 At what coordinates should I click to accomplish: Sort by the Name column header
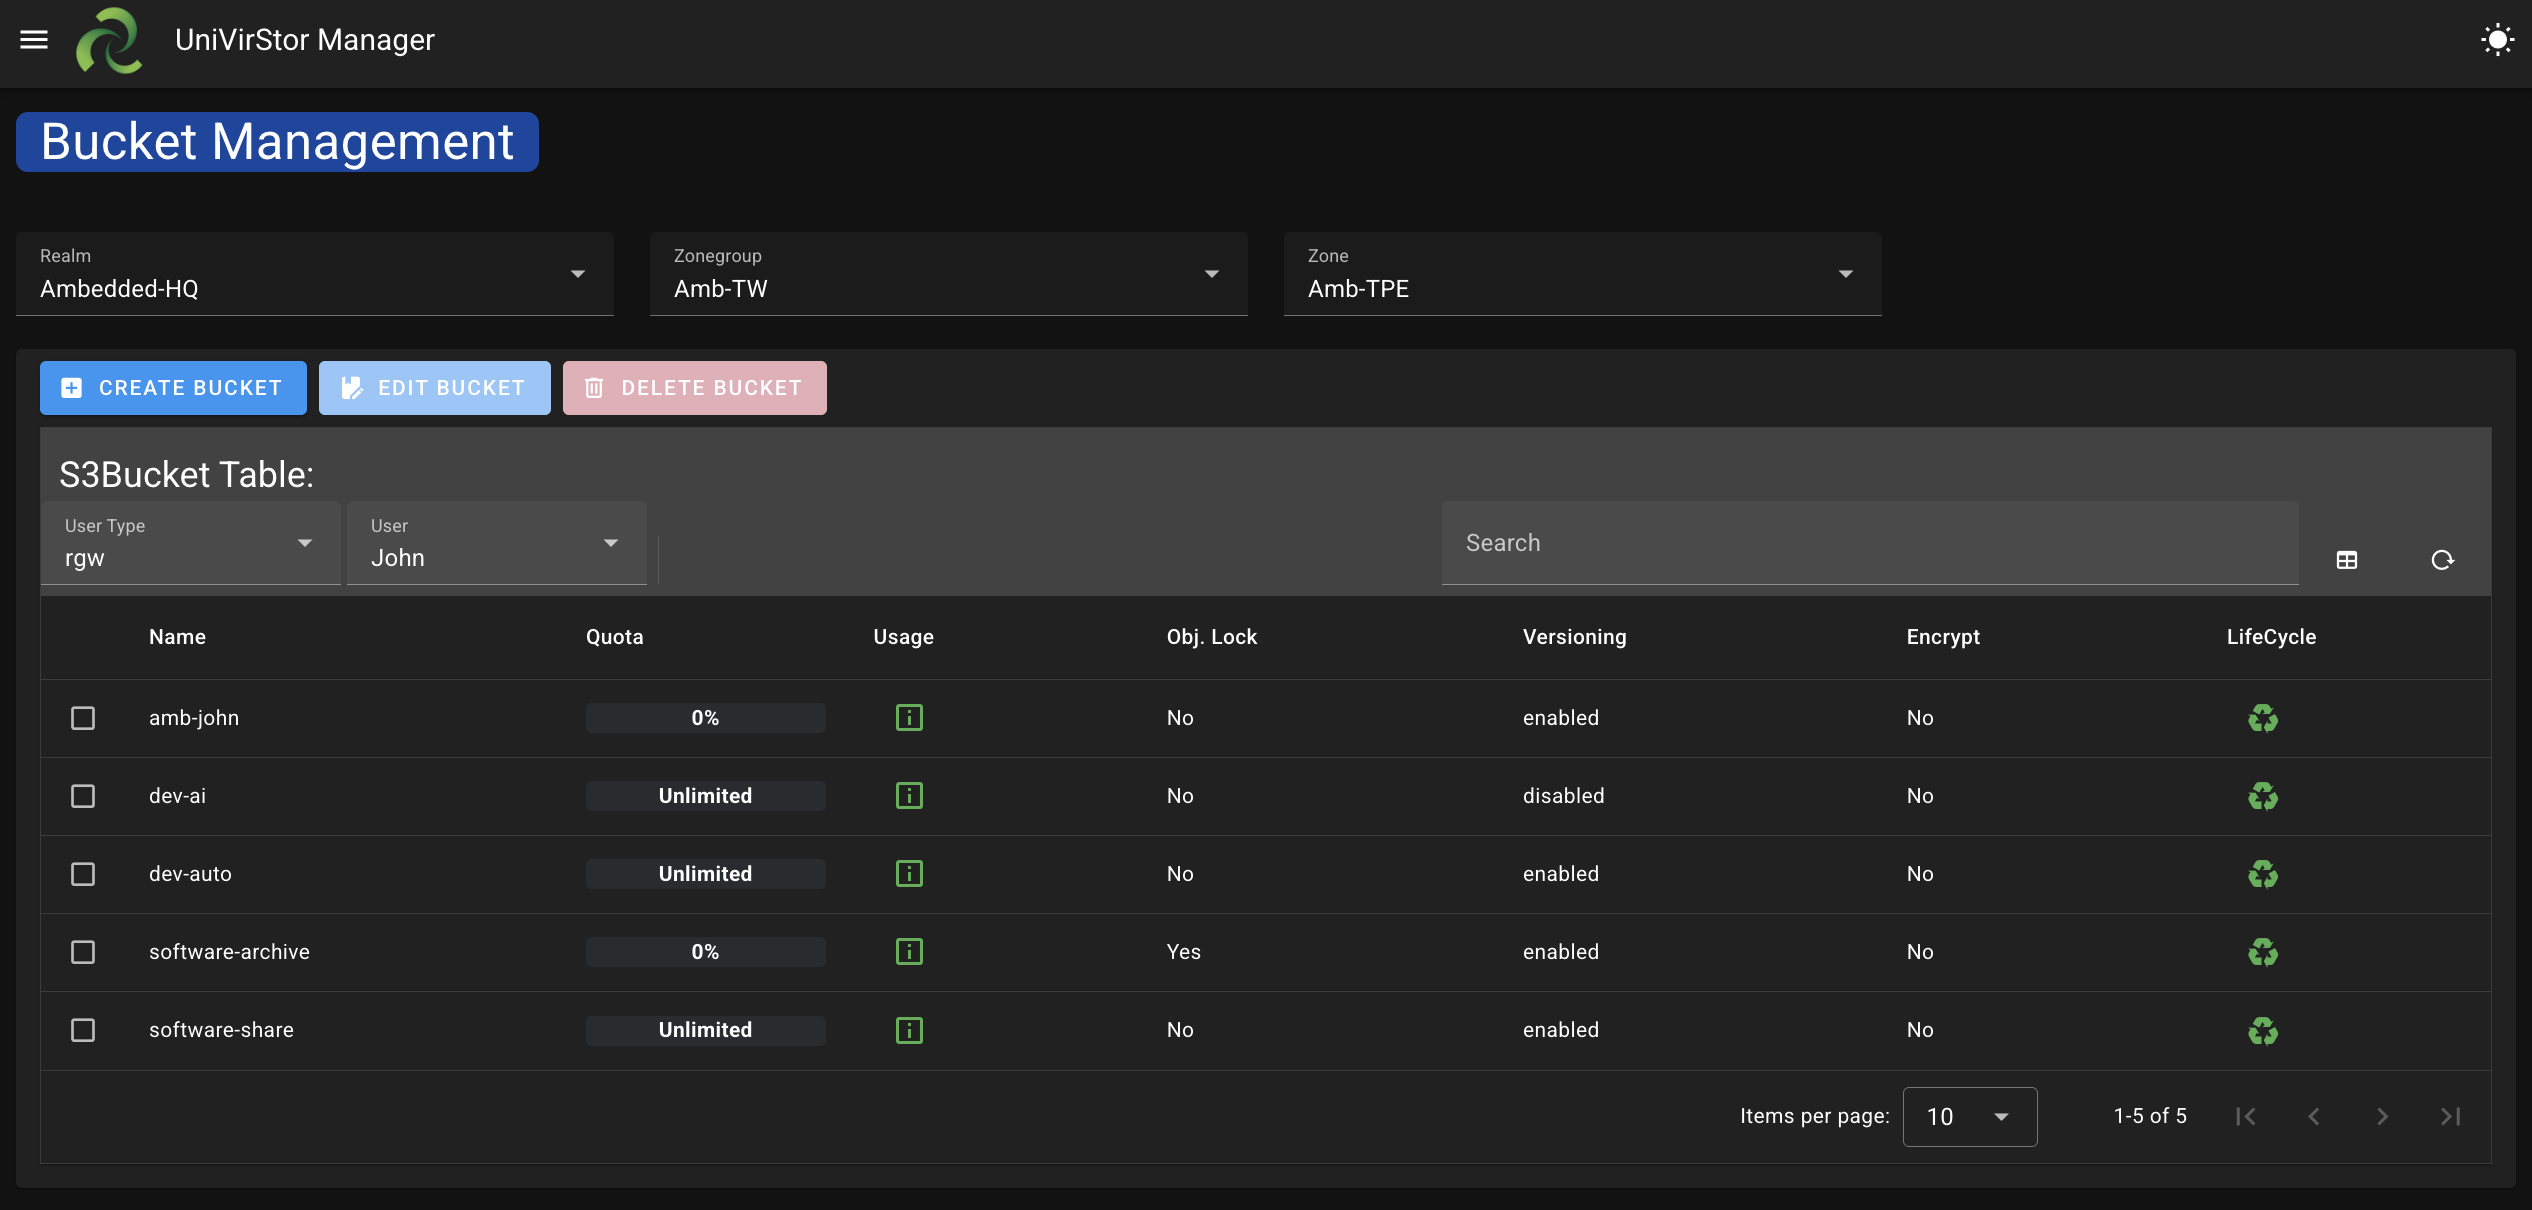177,637
